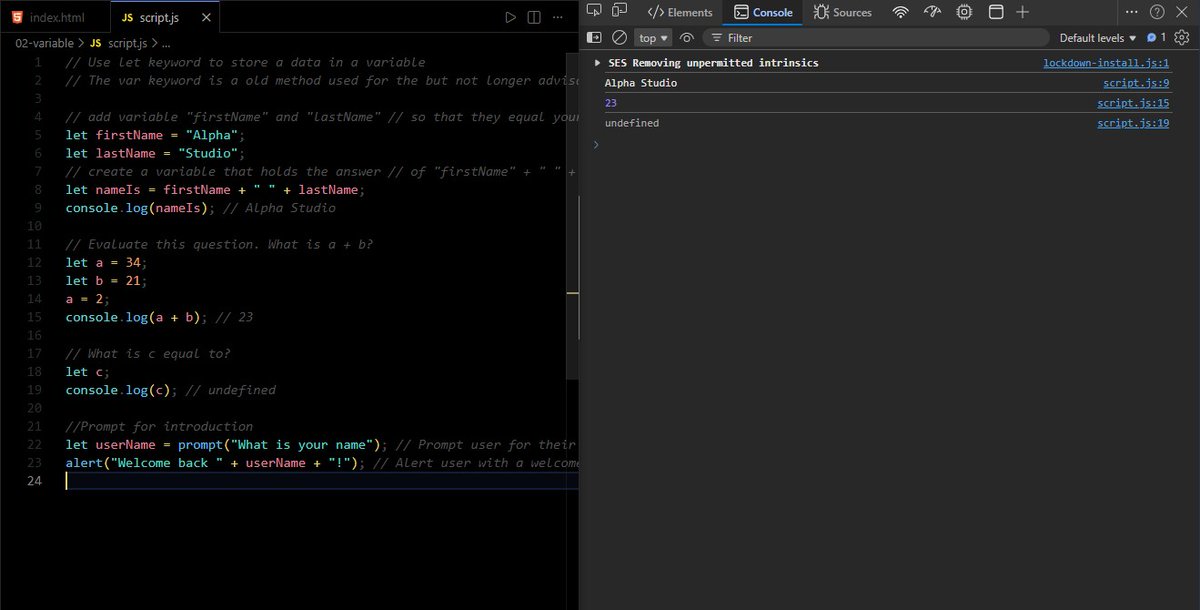The height and width of the screenshot is (610, 1200).
Task: Click the undefined console output
Action: (x=631, y=123)
